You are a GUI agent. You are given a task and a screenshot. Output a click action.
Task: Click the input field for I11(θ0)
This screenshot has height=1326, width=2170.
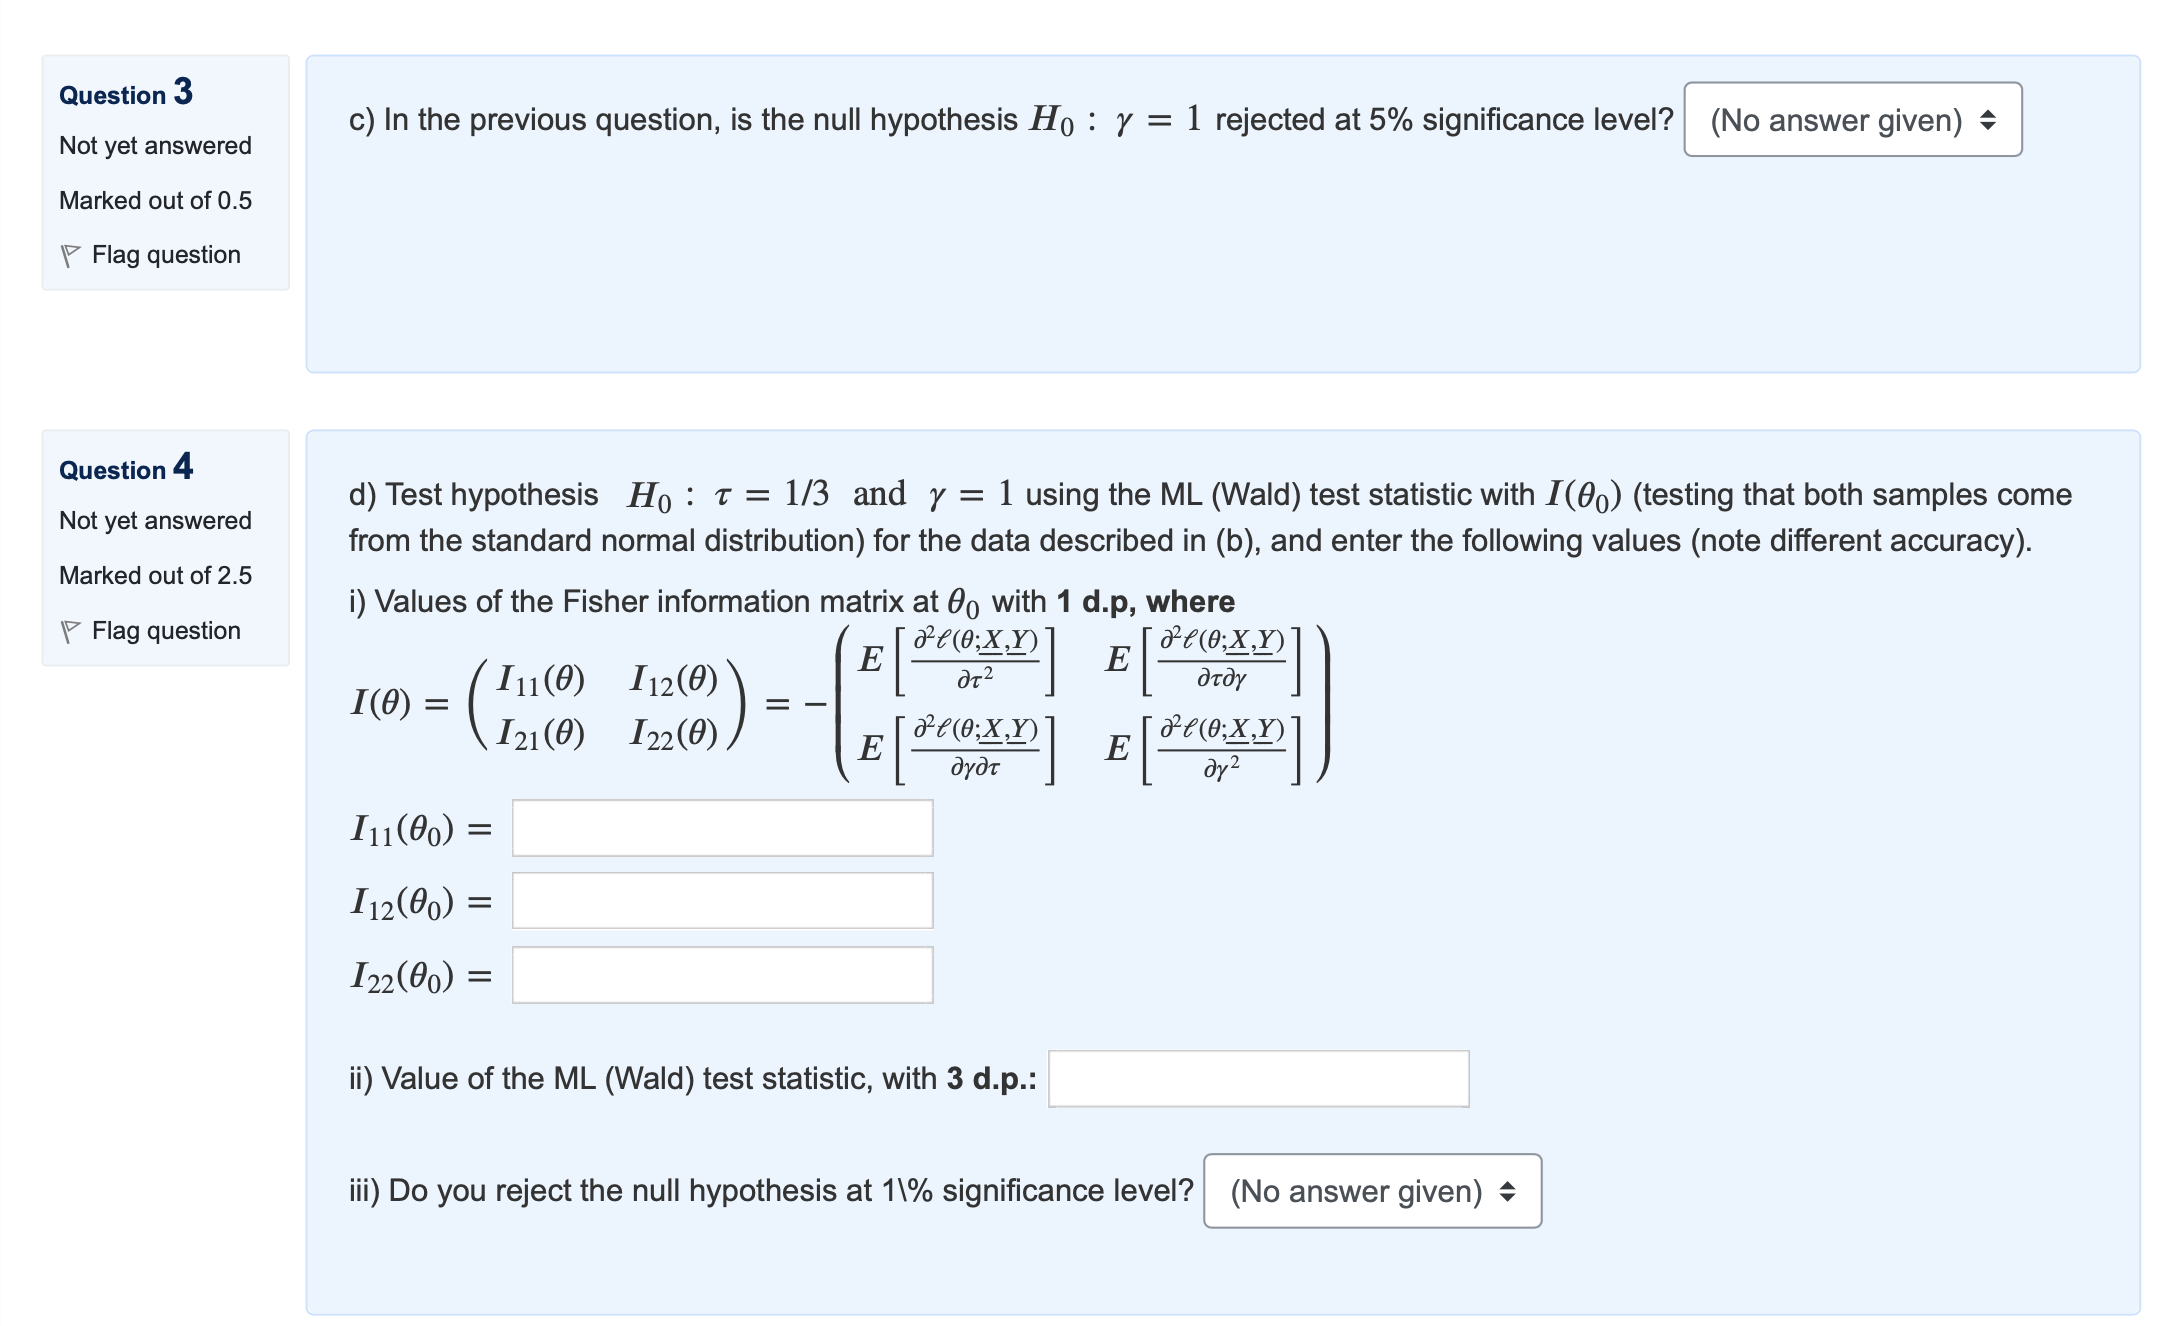(720, 826)
